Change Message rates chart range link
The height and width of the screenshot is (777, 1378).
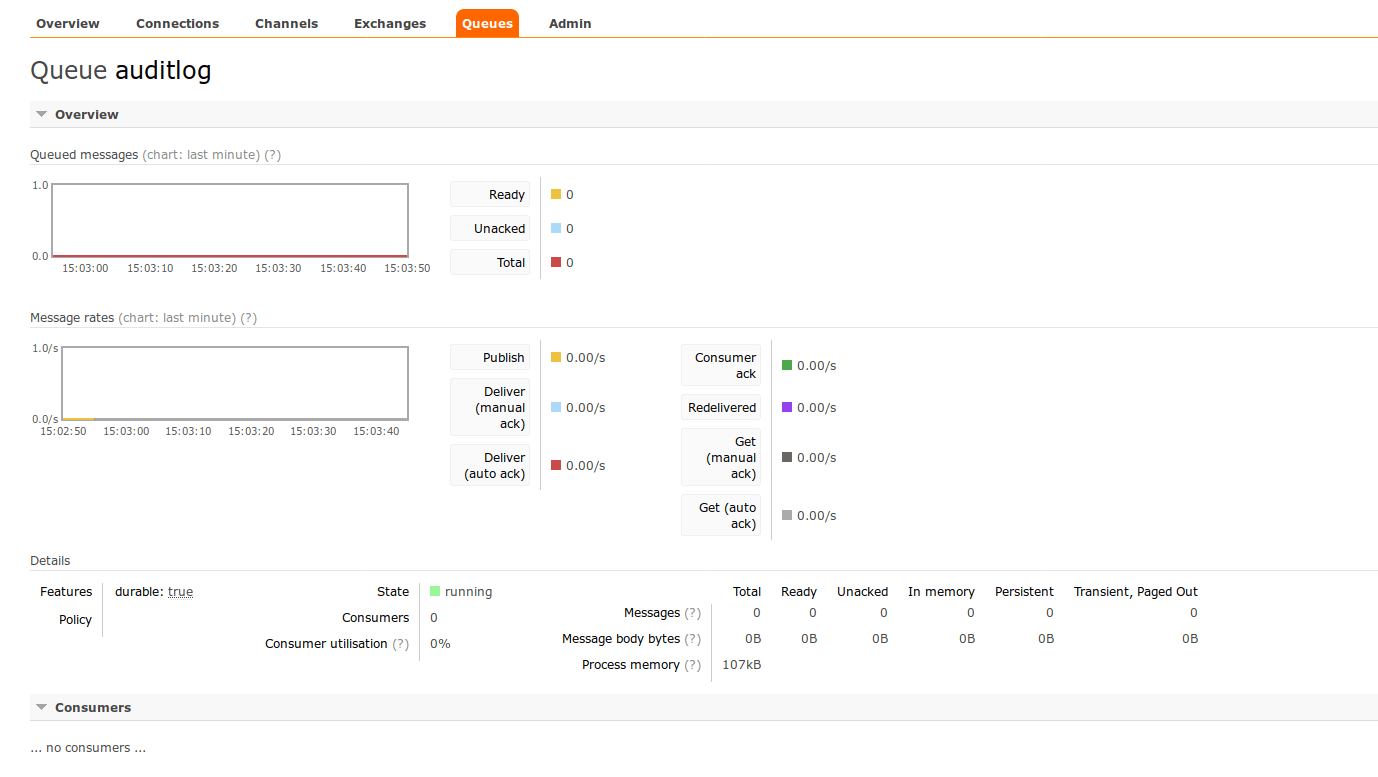(x=177, y=318)
